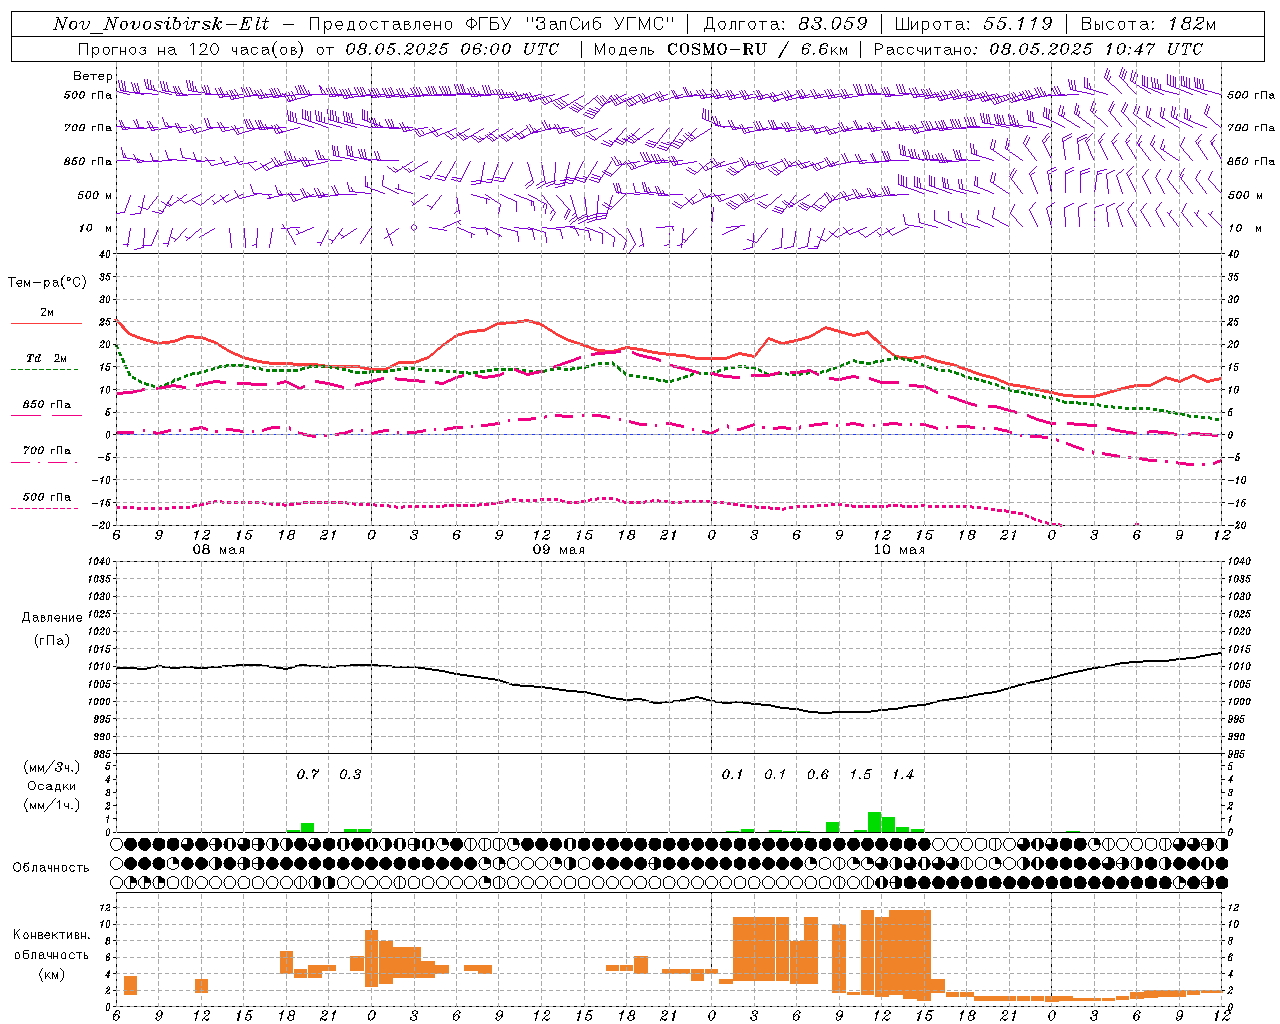1280x1024 pixels.
Task: Click the station title Nov_Novosibirsk-Elt
Action: coord(161,24)
